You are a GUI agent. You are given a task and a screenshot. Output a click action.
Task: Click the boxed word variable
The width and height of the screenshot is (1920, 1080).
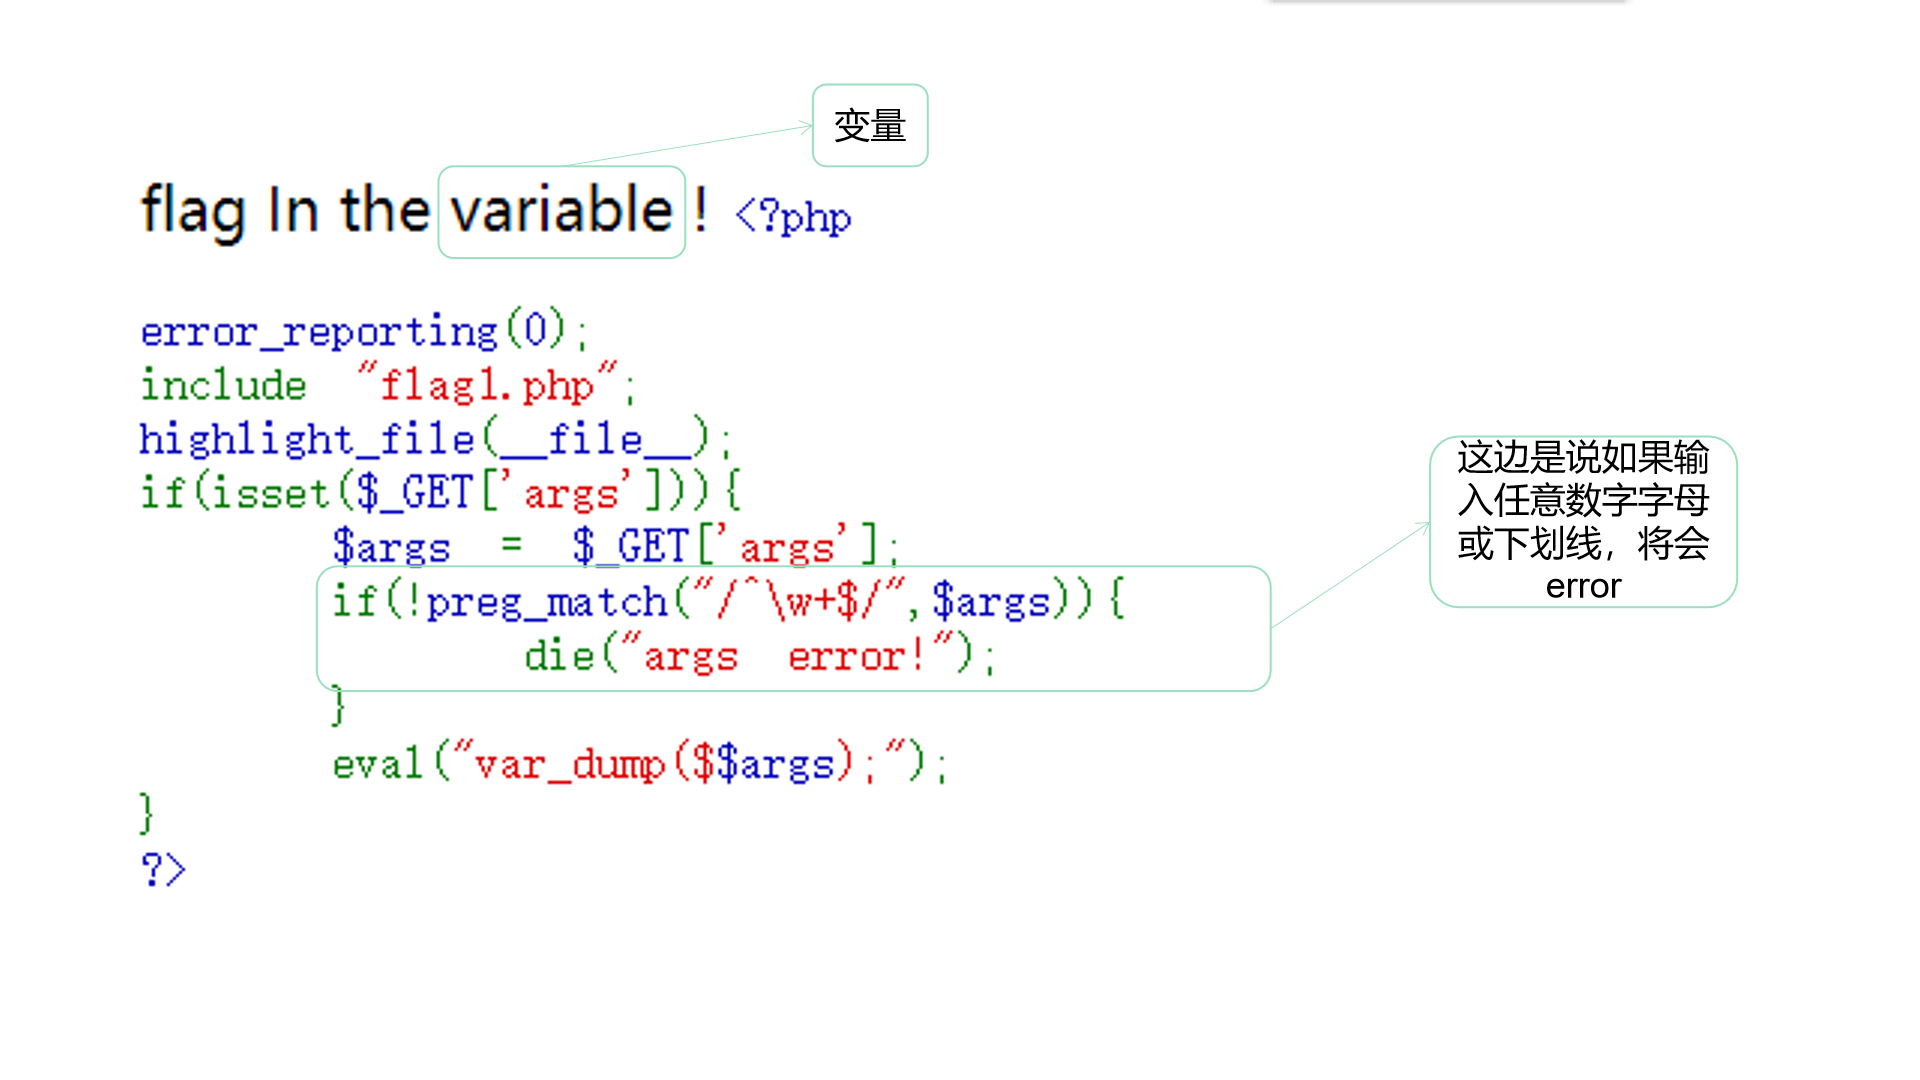click(561, 211)
